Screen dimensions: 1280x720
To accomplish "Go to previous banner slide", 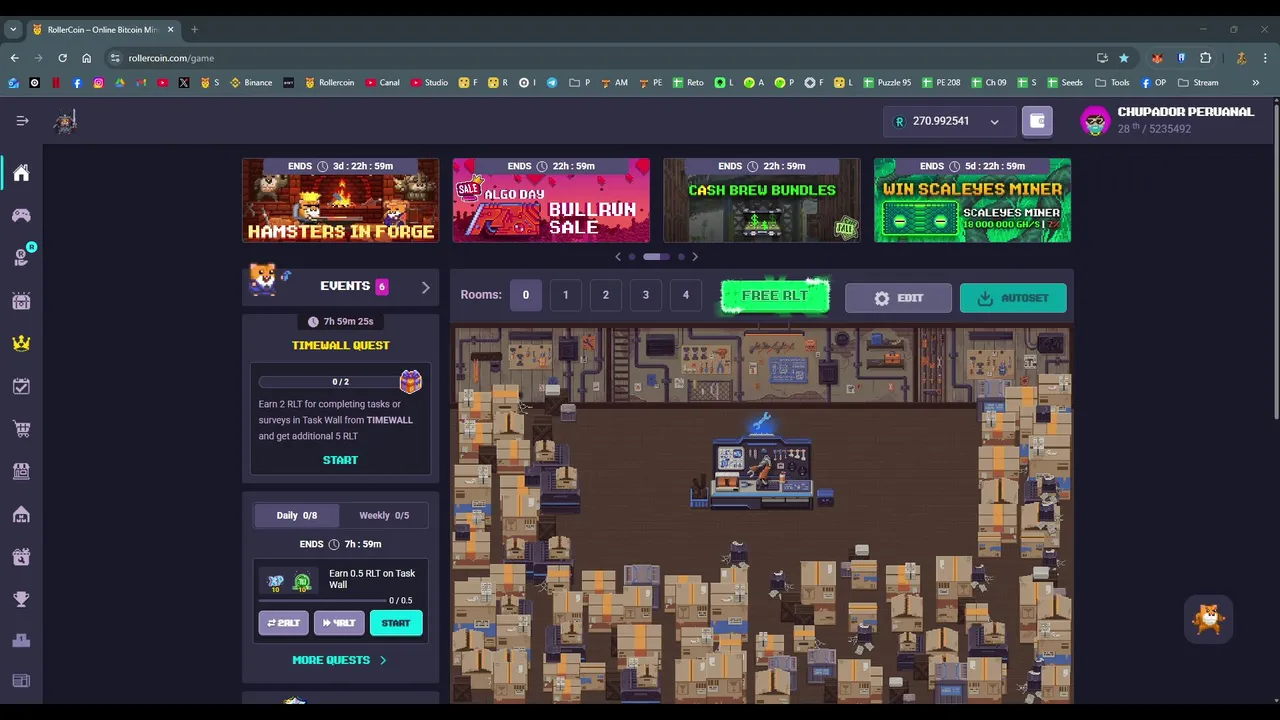I will coord(618,257).
